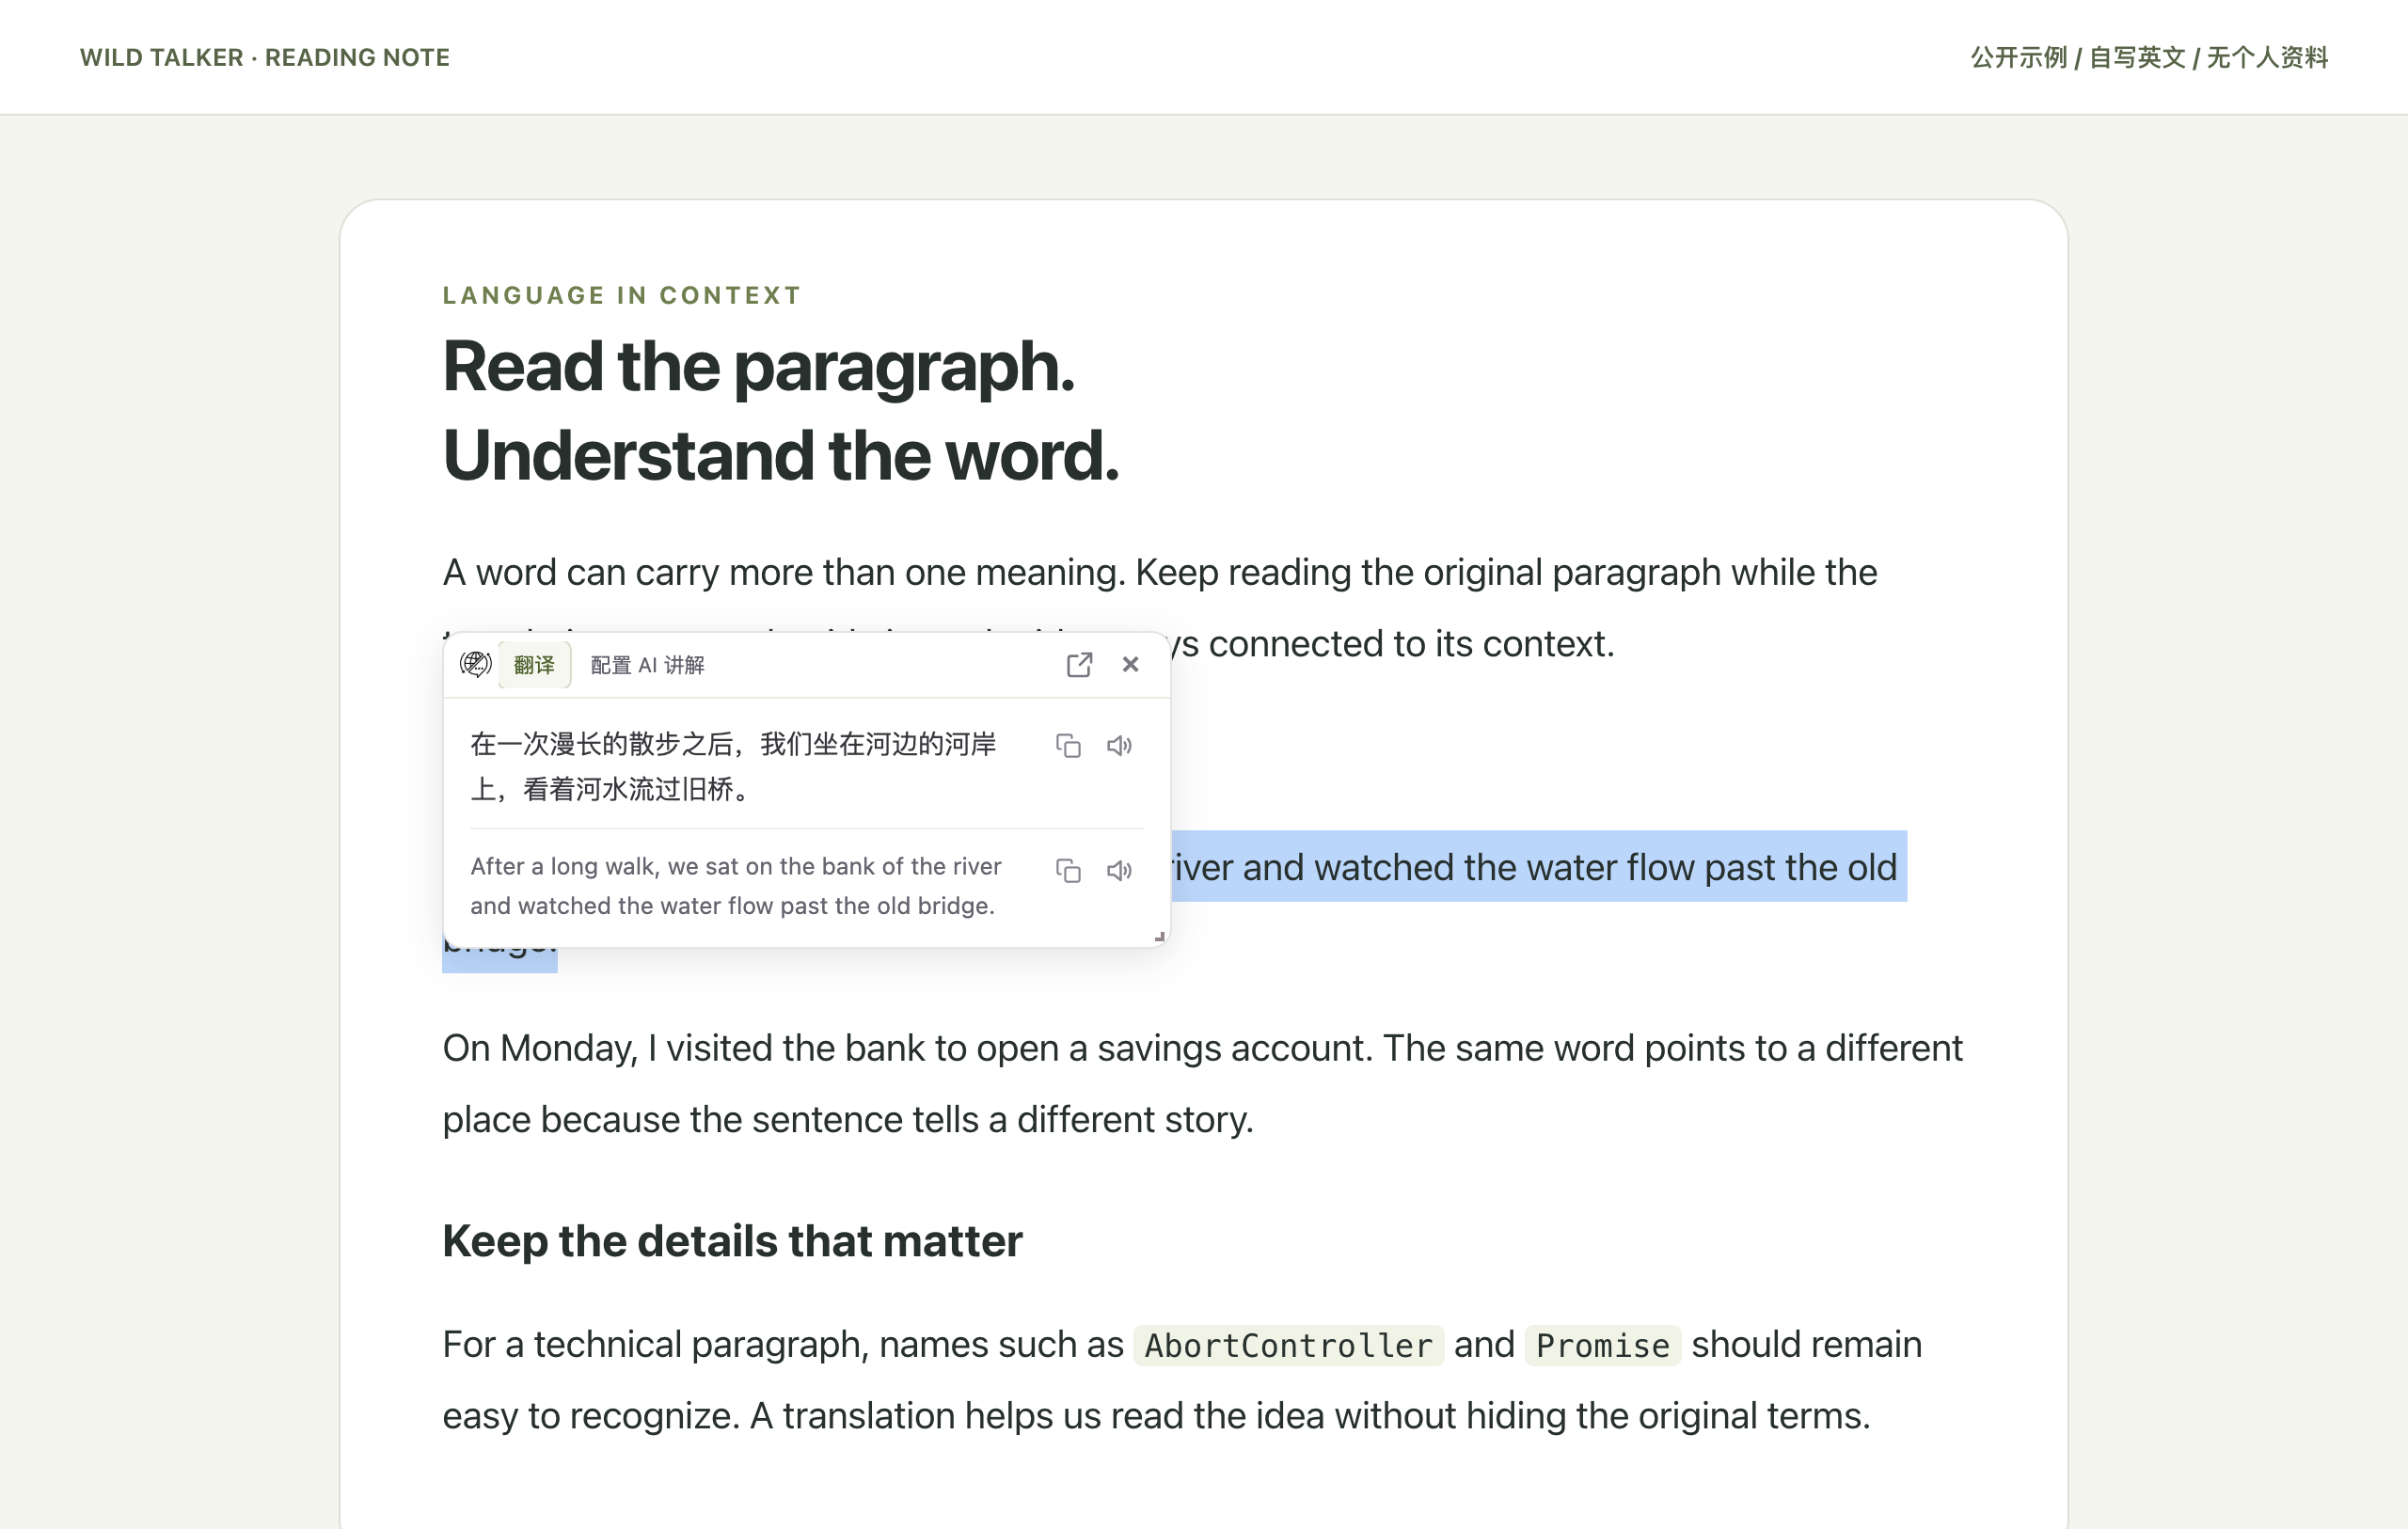Click the 公开示例 / 自写英文 header text
The width and height of the screenshot is (2408, 1529).
(x=2149, y=57)
